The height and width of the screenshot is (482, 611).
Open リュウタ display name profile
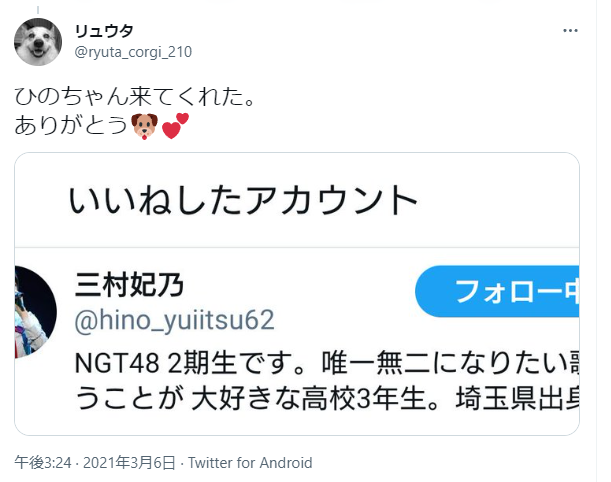pos(104,31)
